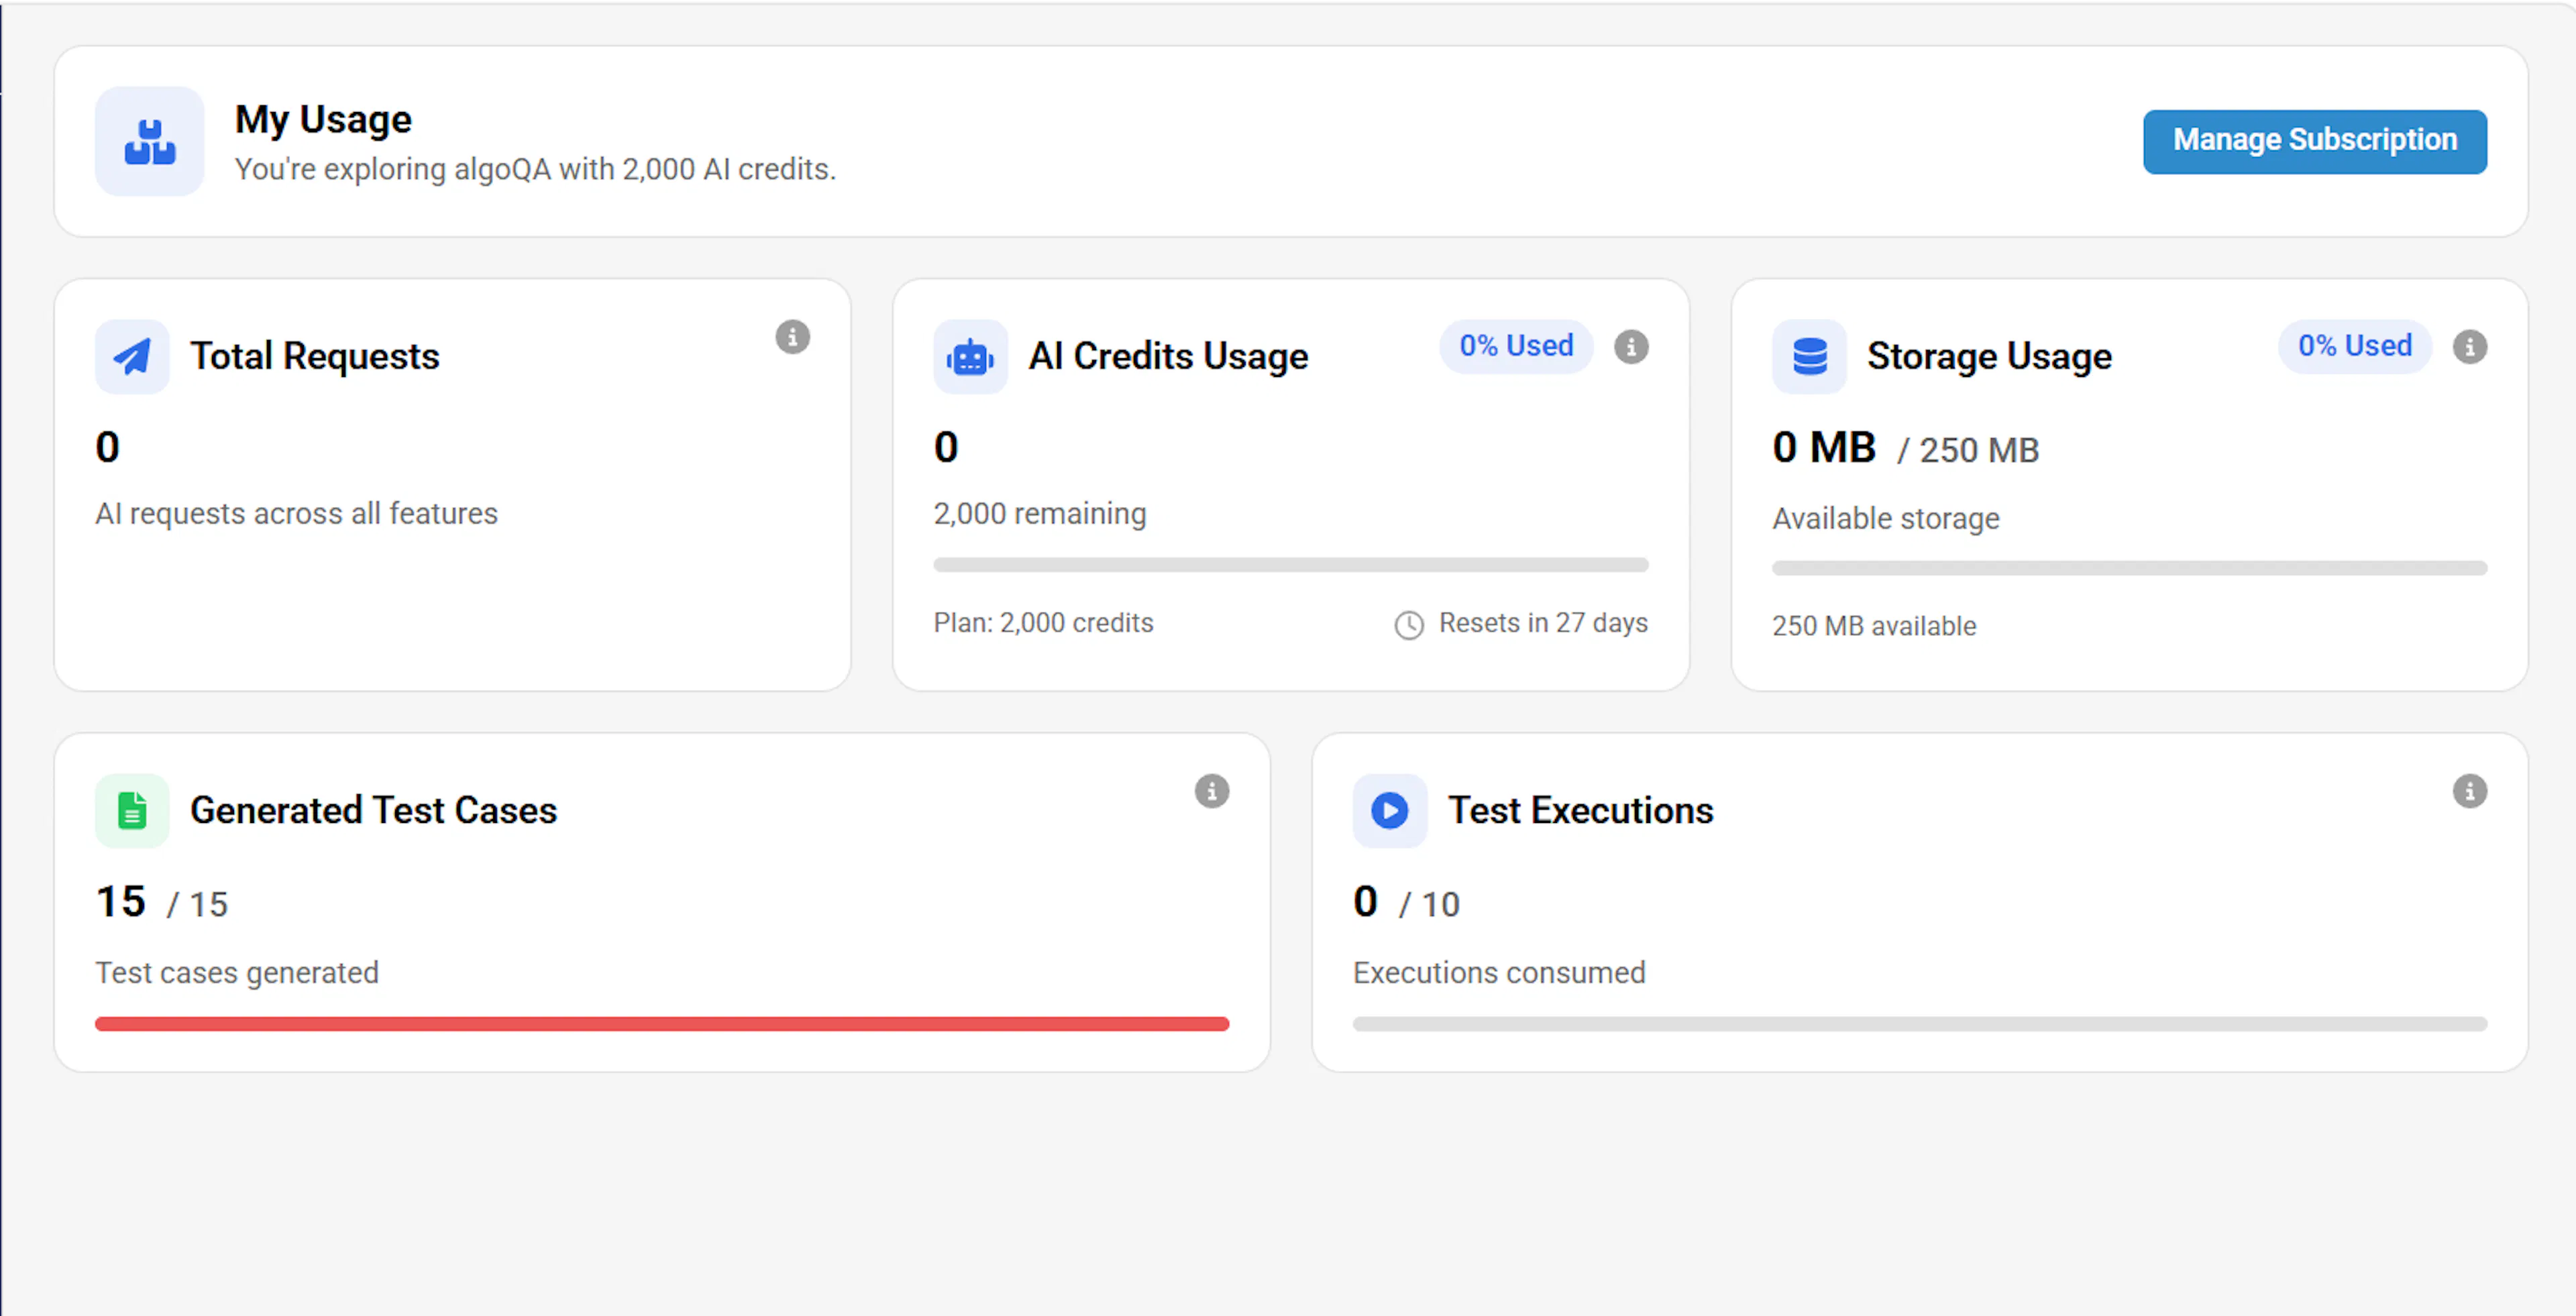Click the '0 MB' storage value

[x=1824, y=447]
